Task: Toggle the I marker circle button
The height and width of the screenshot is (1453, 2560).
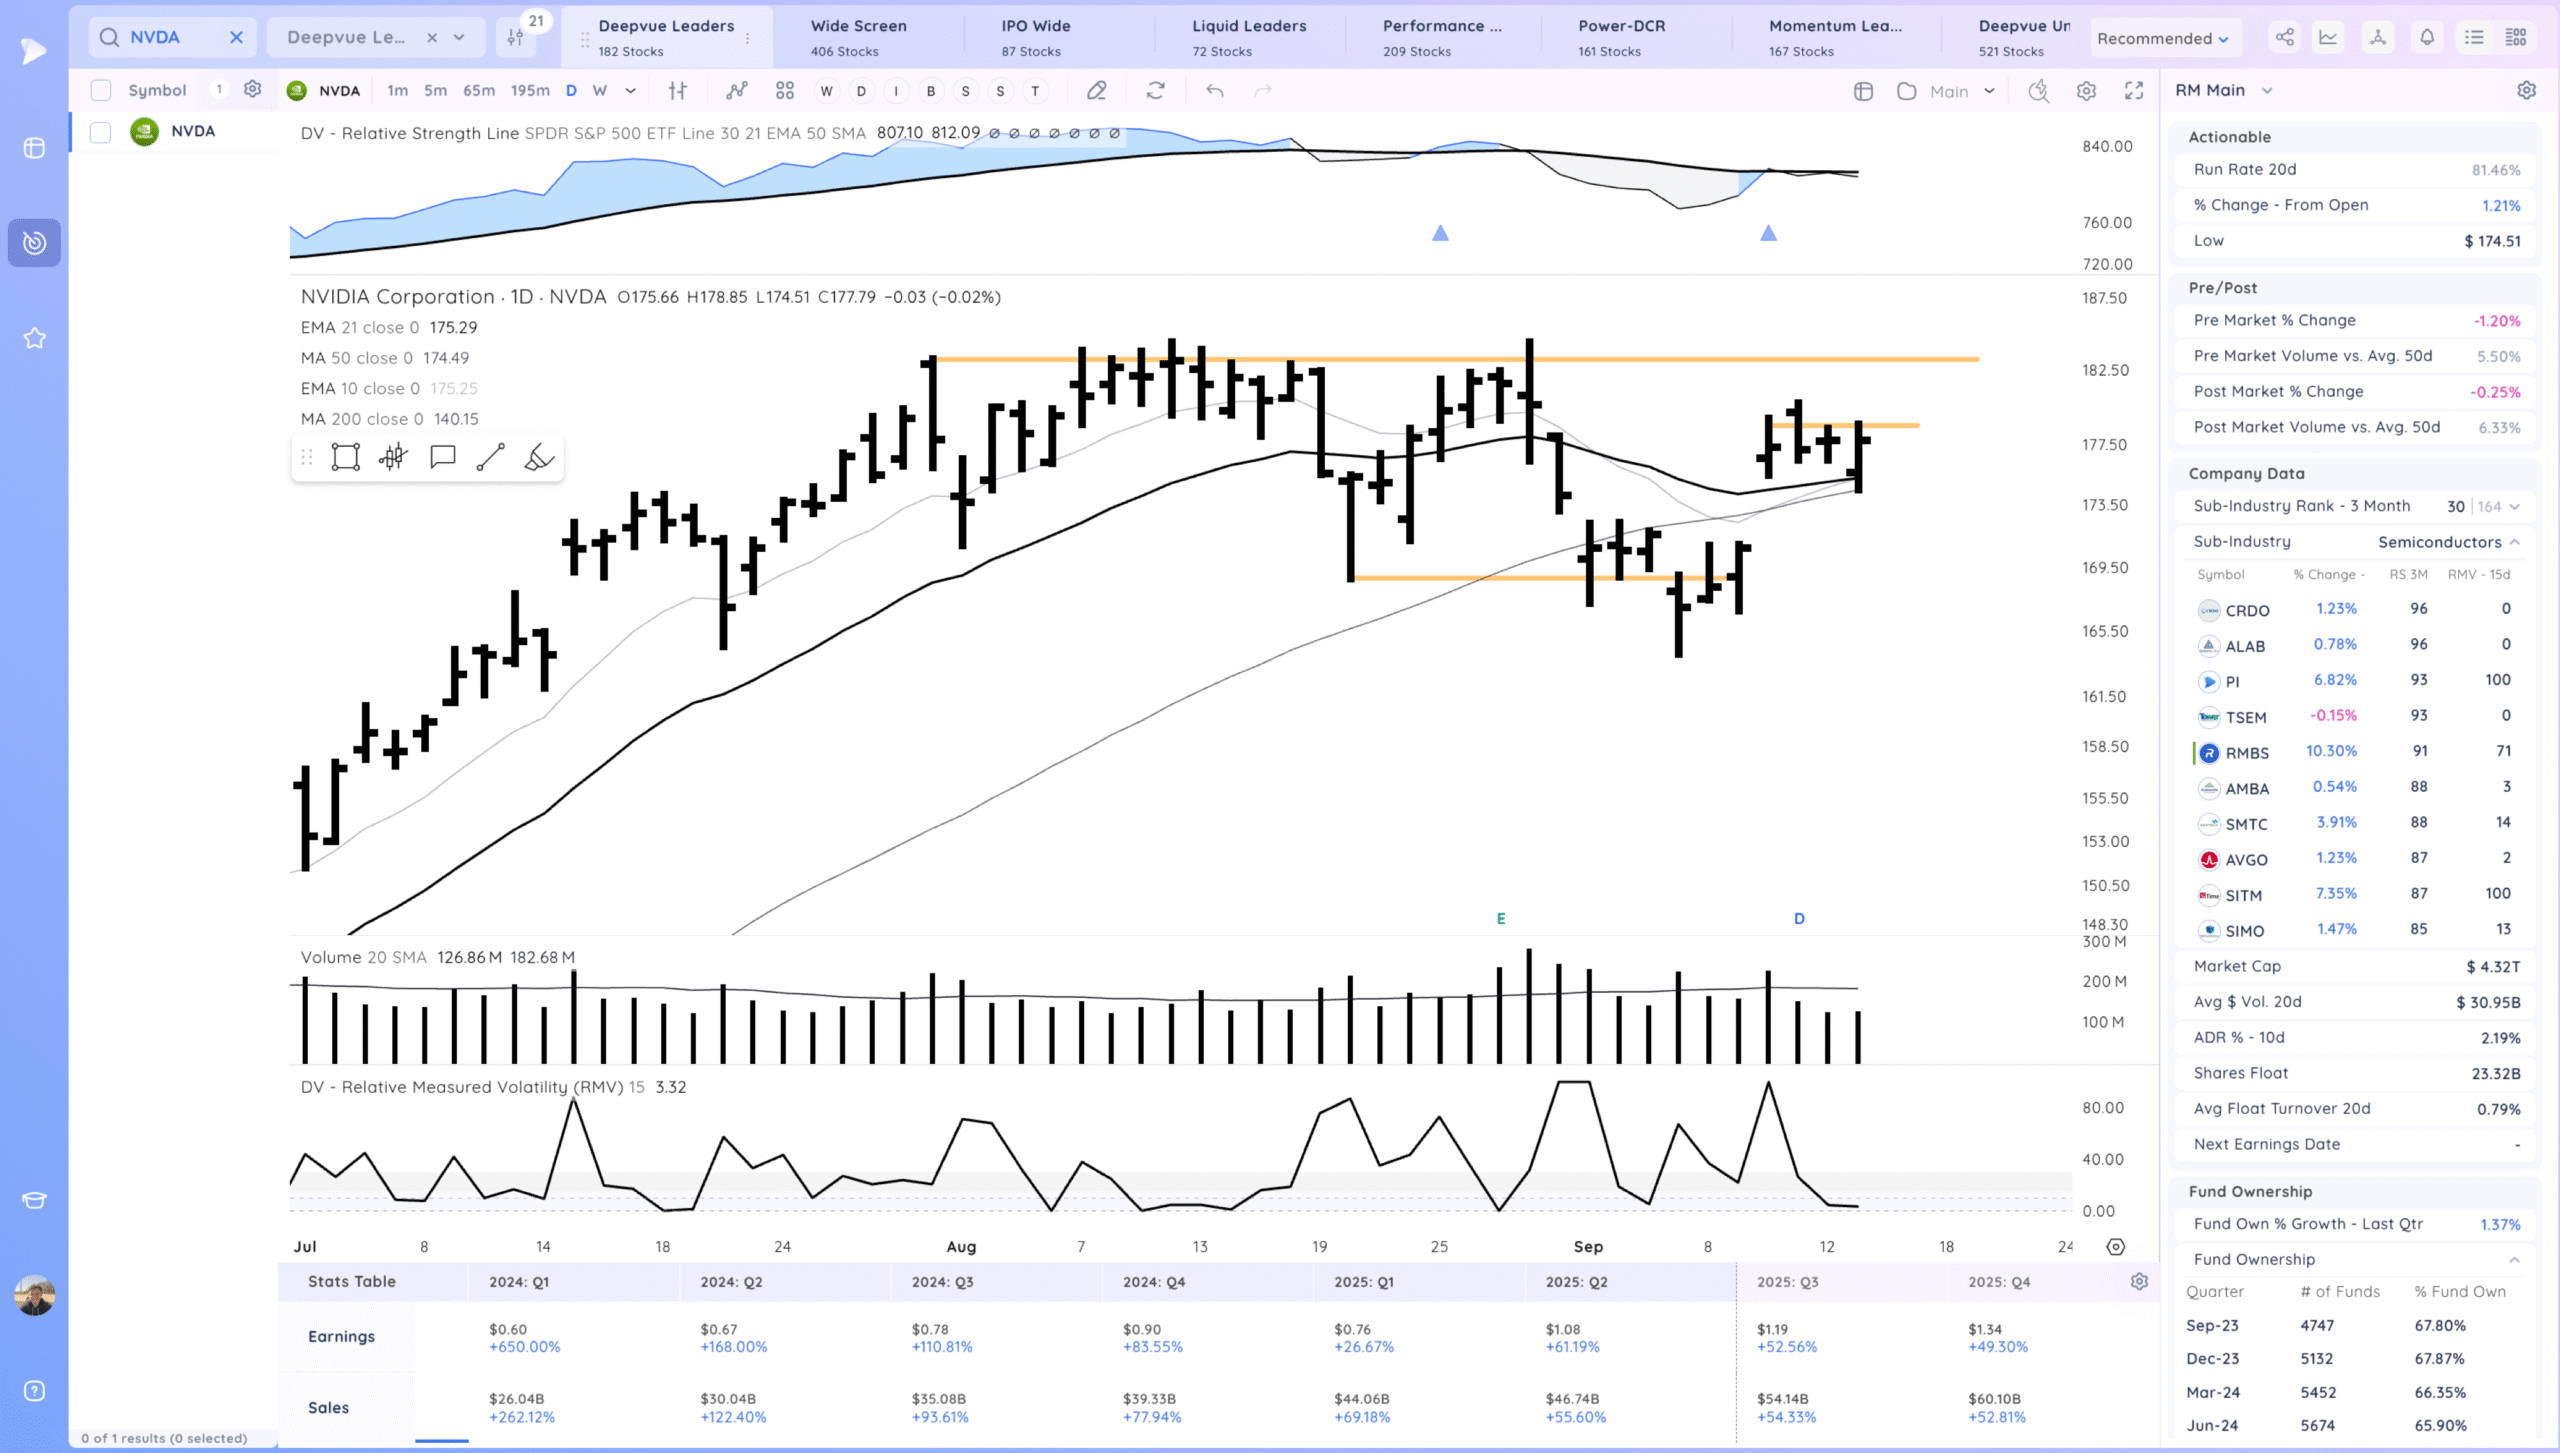Action: [x=896, y=91]
